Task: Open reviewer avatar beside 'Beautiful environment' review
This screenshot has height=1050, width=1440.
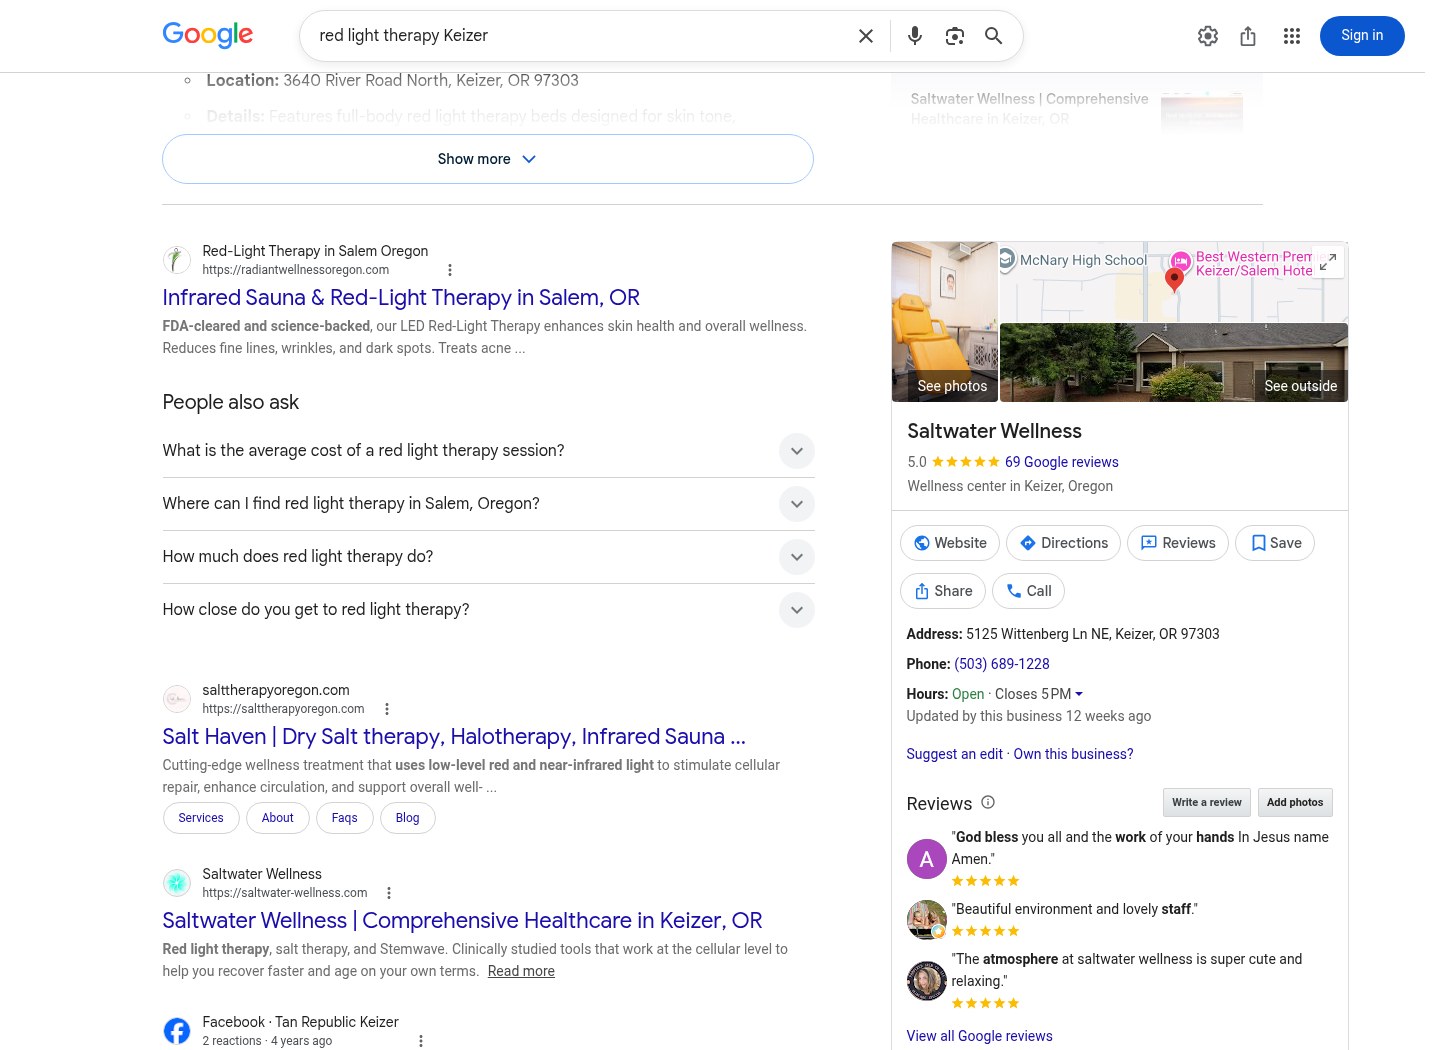Action: click(927, 920)
